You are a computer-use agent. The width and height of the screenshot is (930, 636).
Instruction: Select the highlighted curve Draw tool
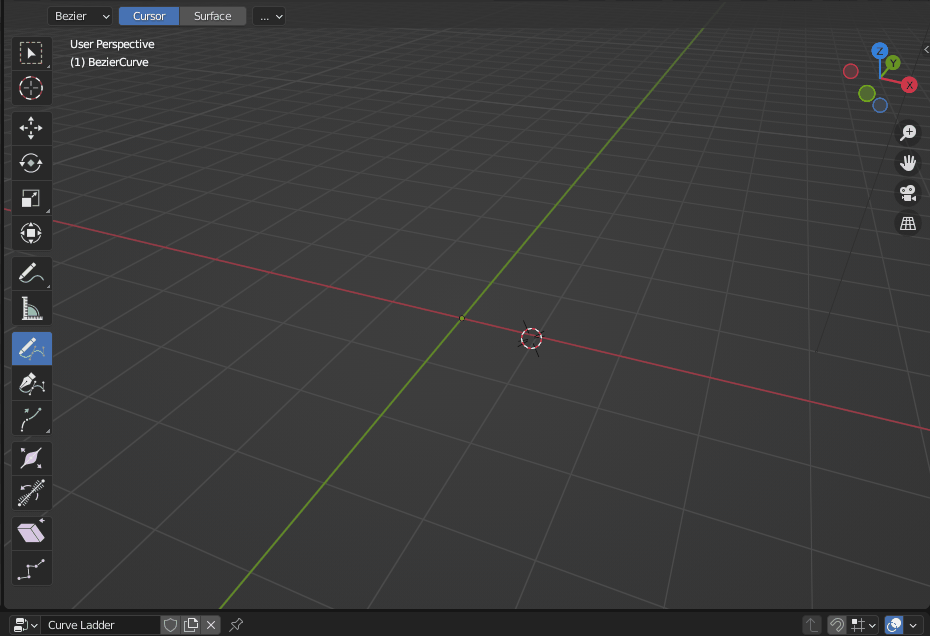[x=31, y=348]
